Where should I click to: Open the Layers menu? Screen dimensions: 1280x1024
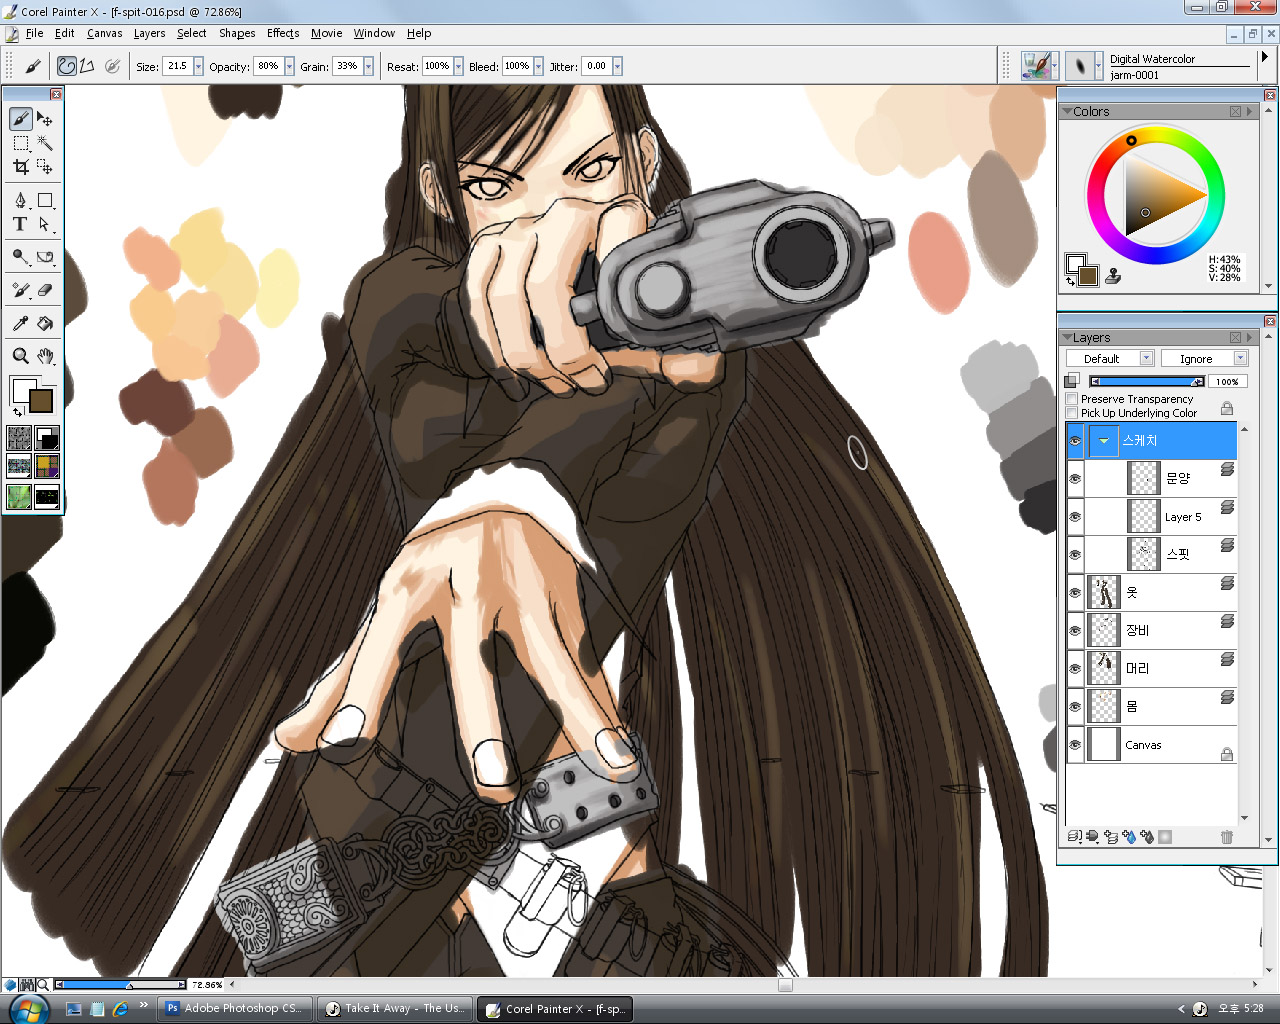[x=149, y=33]
